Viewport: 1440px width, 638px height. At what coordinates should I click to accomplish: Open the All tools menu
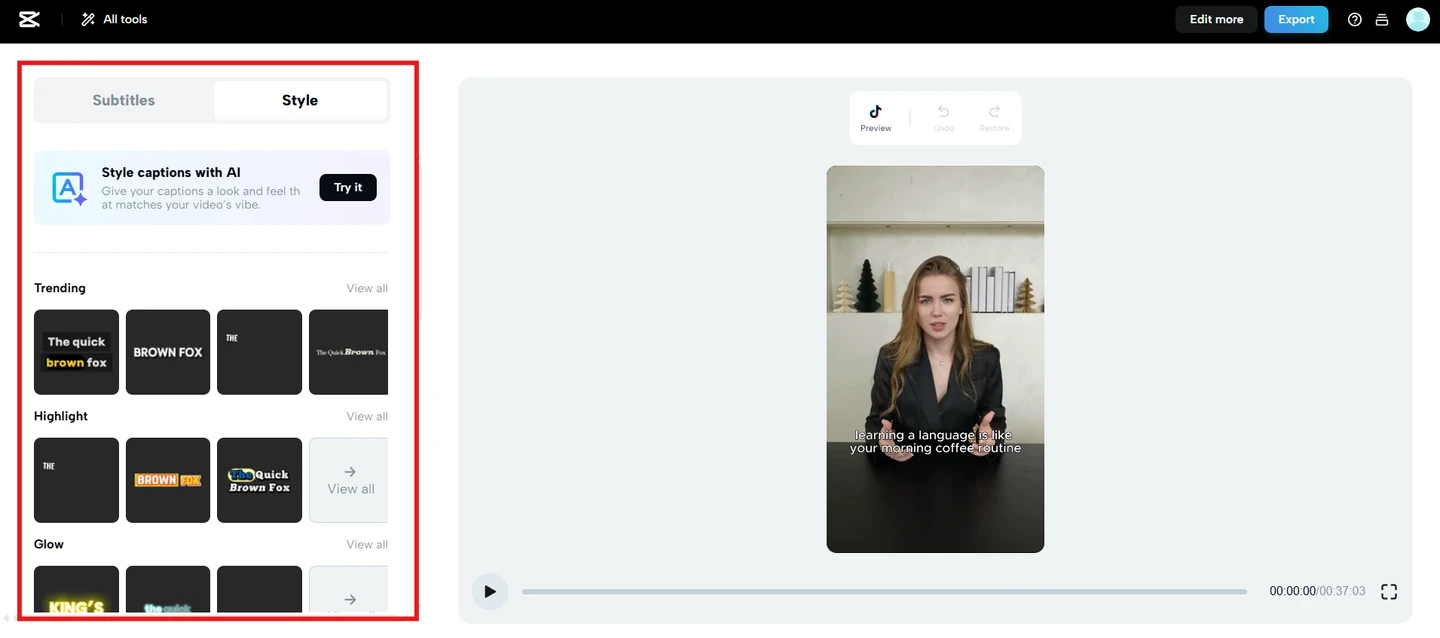[x=114, y=19]
